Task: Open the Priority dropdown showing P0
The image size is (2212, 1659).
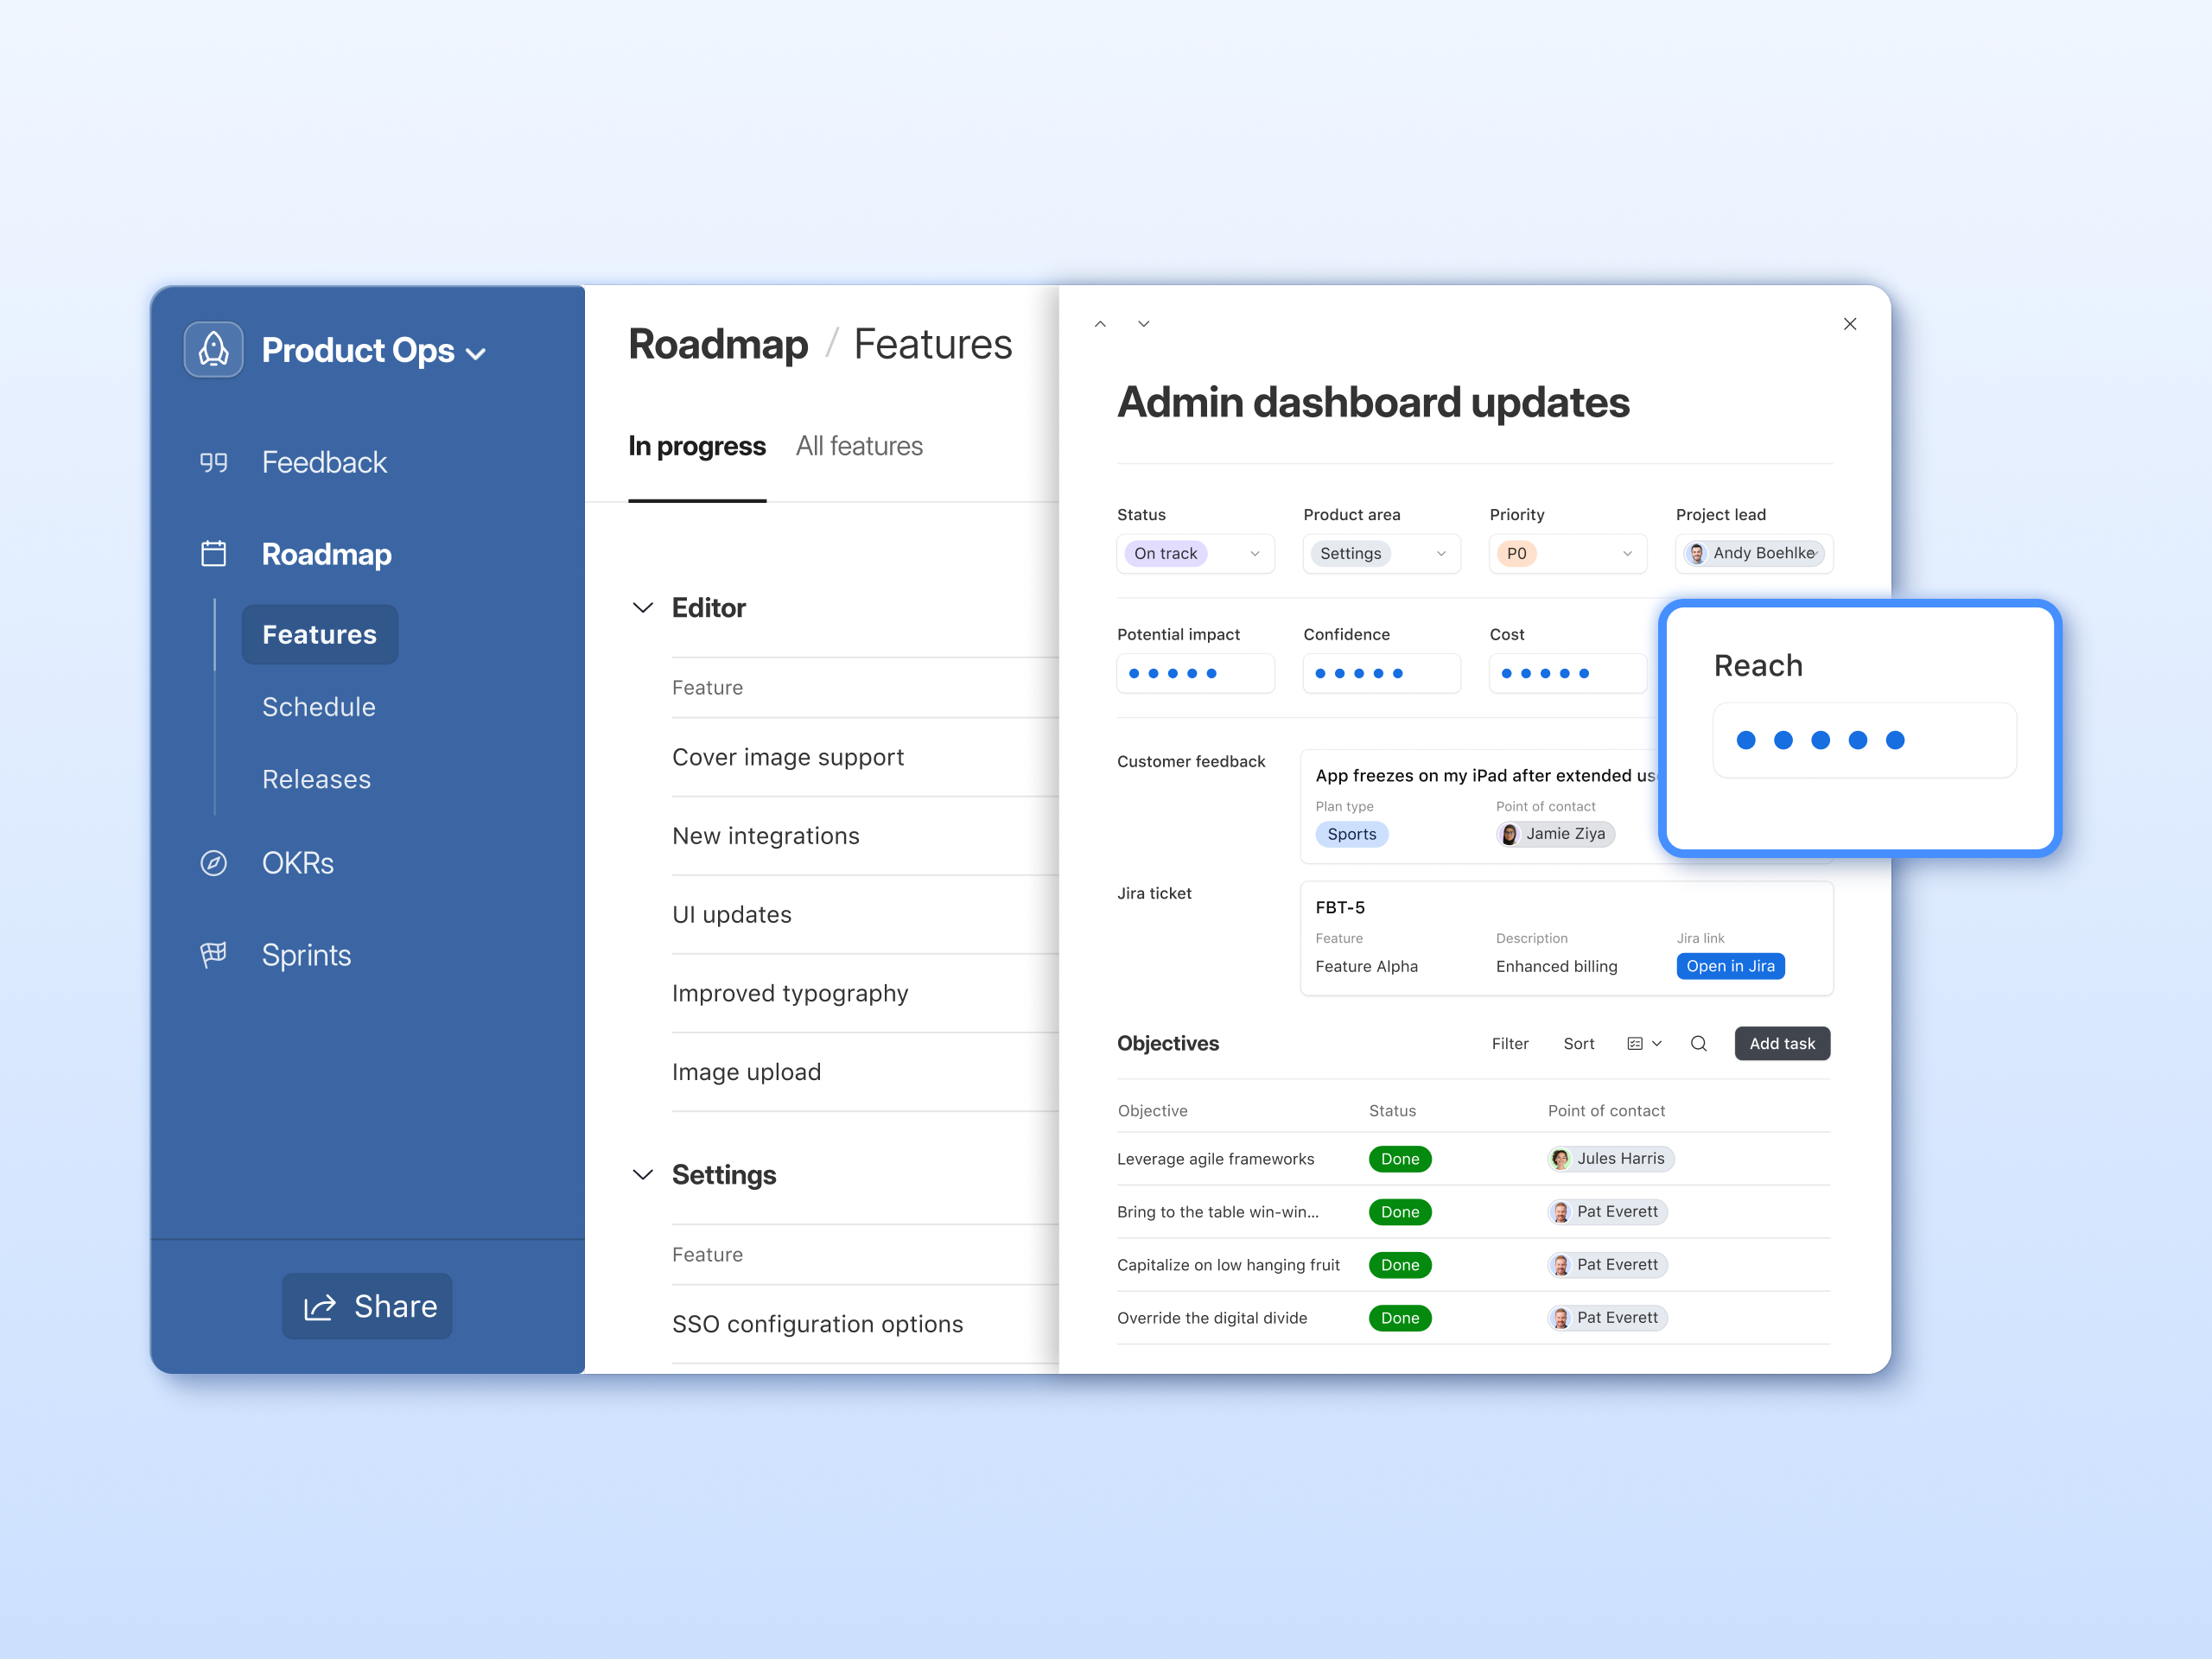Action: tap(1567, 553)
